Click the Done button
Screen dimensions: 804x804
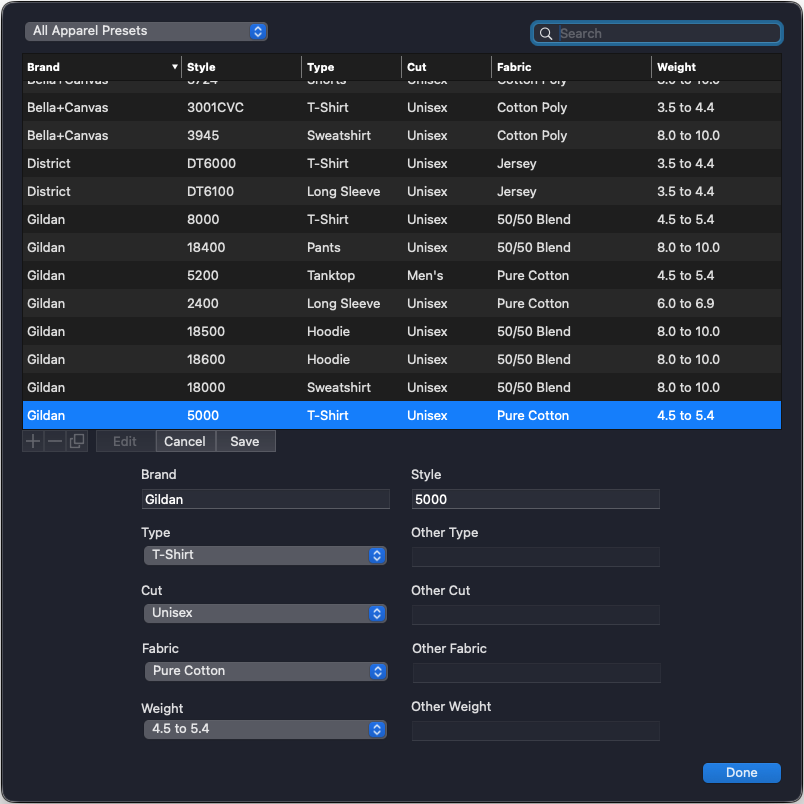(741, 773)
